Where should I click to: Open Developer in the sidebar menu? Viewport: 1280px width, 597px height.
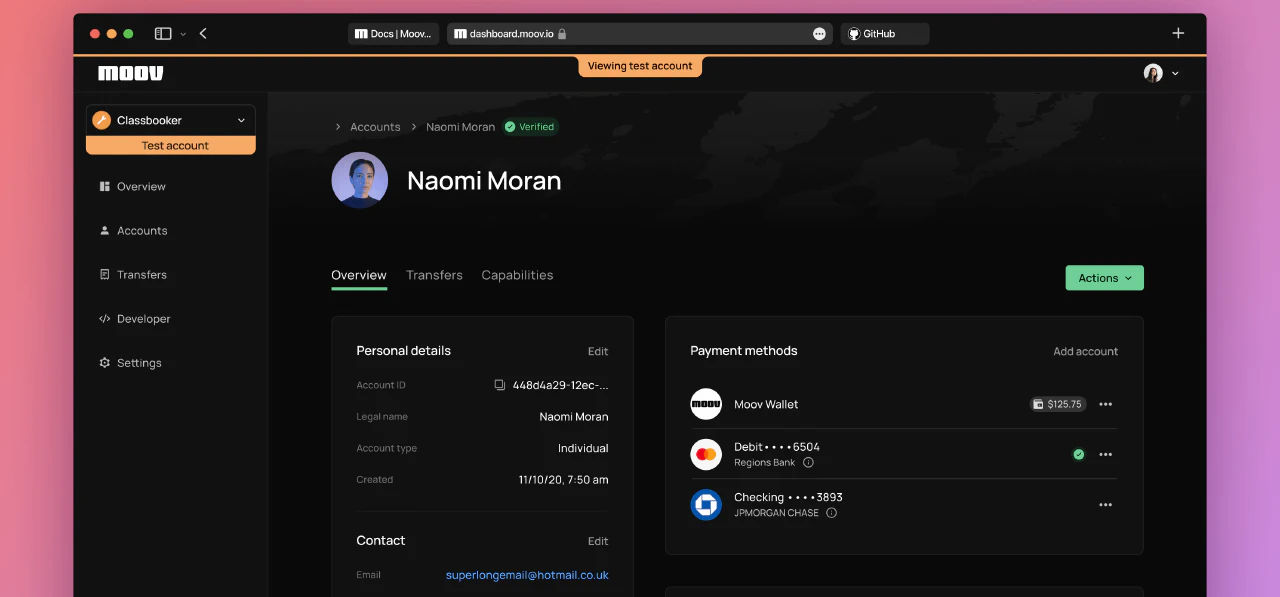[144, 319]
